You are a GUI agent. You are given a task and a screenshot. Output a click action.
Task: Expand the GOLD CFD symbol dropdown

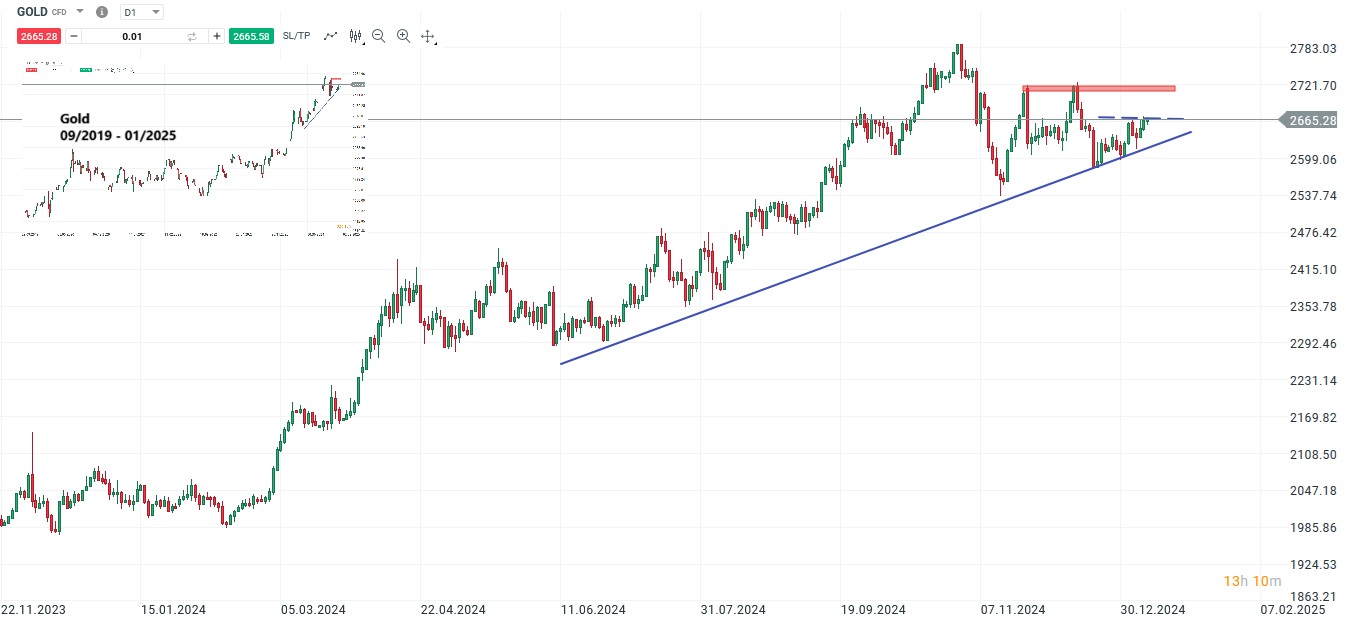(x=78, y=12)
